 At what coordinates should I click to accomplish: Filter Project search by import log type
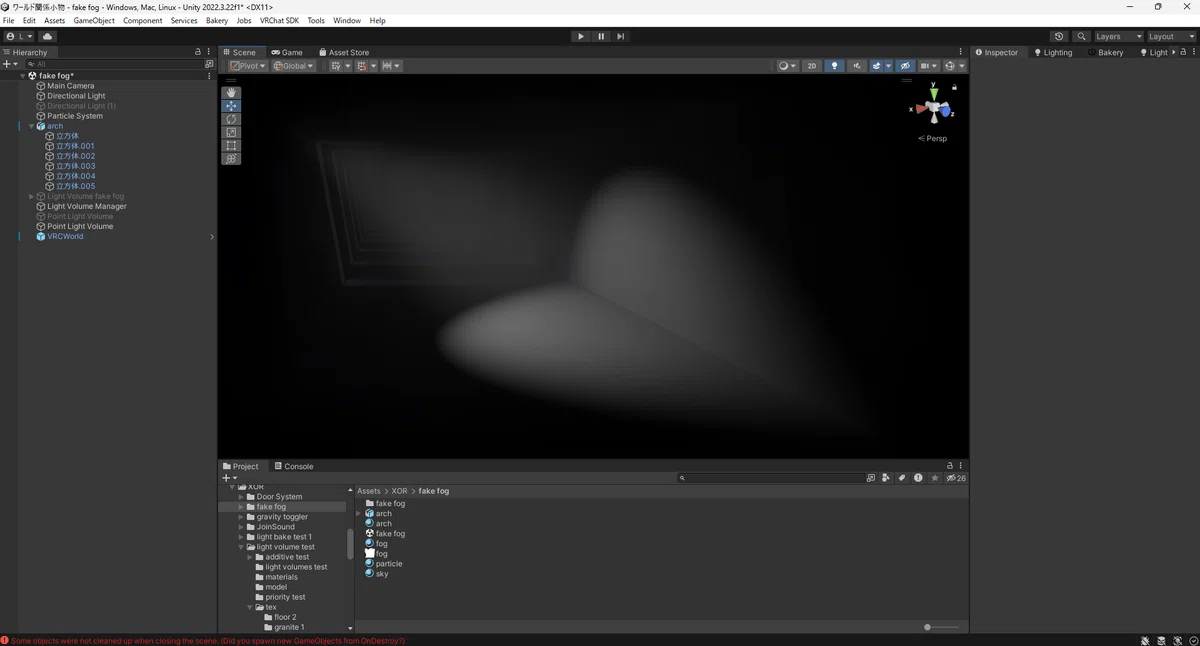point(918,478)
